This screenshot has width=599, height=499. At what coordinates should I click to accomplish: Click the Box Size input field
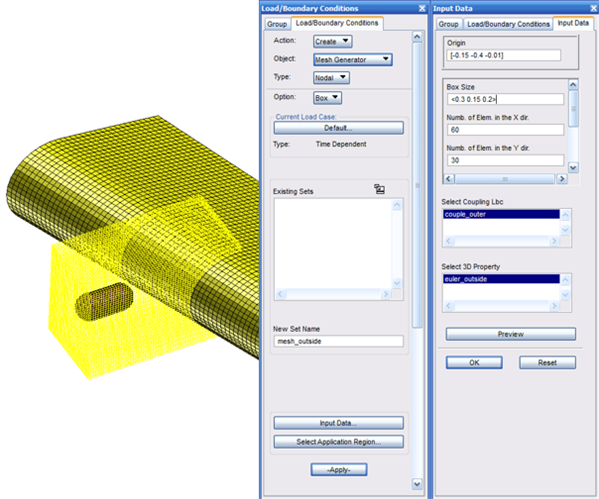(x=505, y=99)
